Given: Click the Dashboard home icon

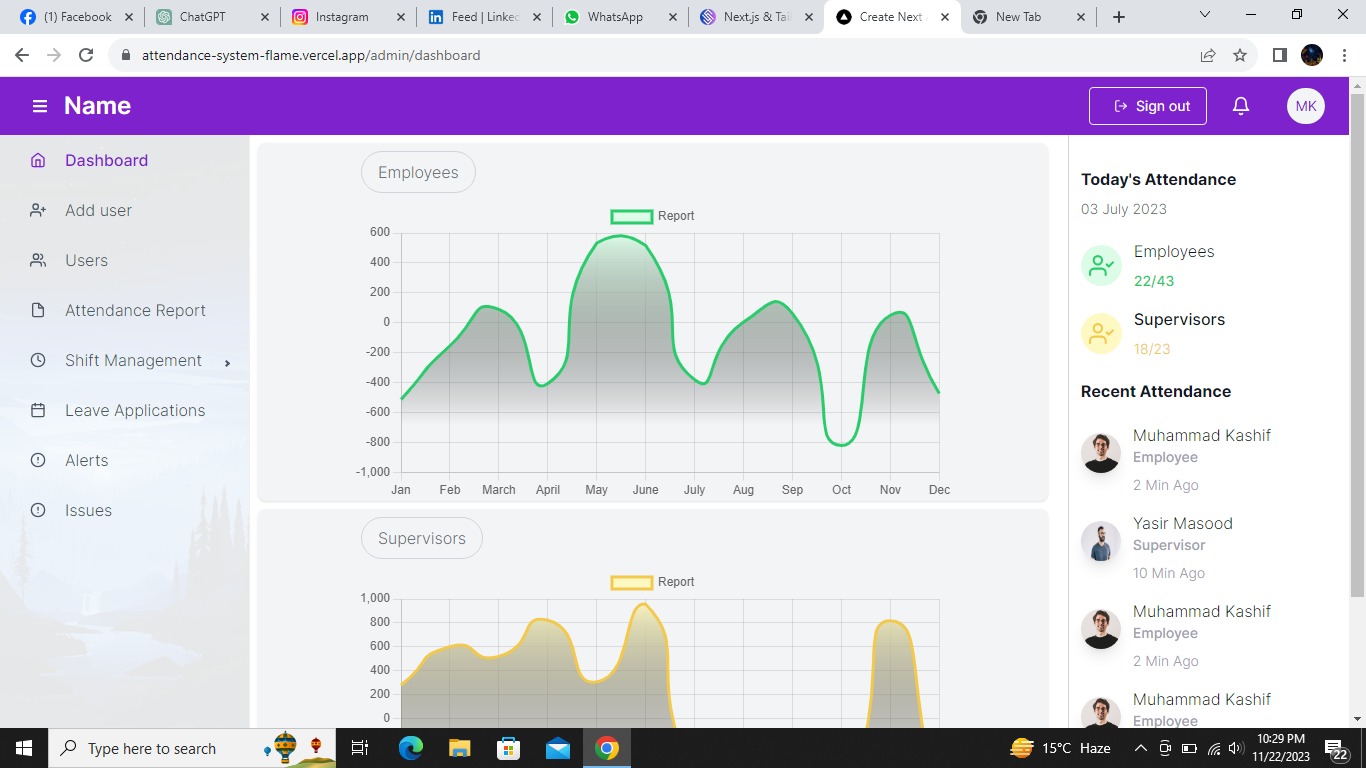Looking at the screenshot, I should click(x=38, y=160).
